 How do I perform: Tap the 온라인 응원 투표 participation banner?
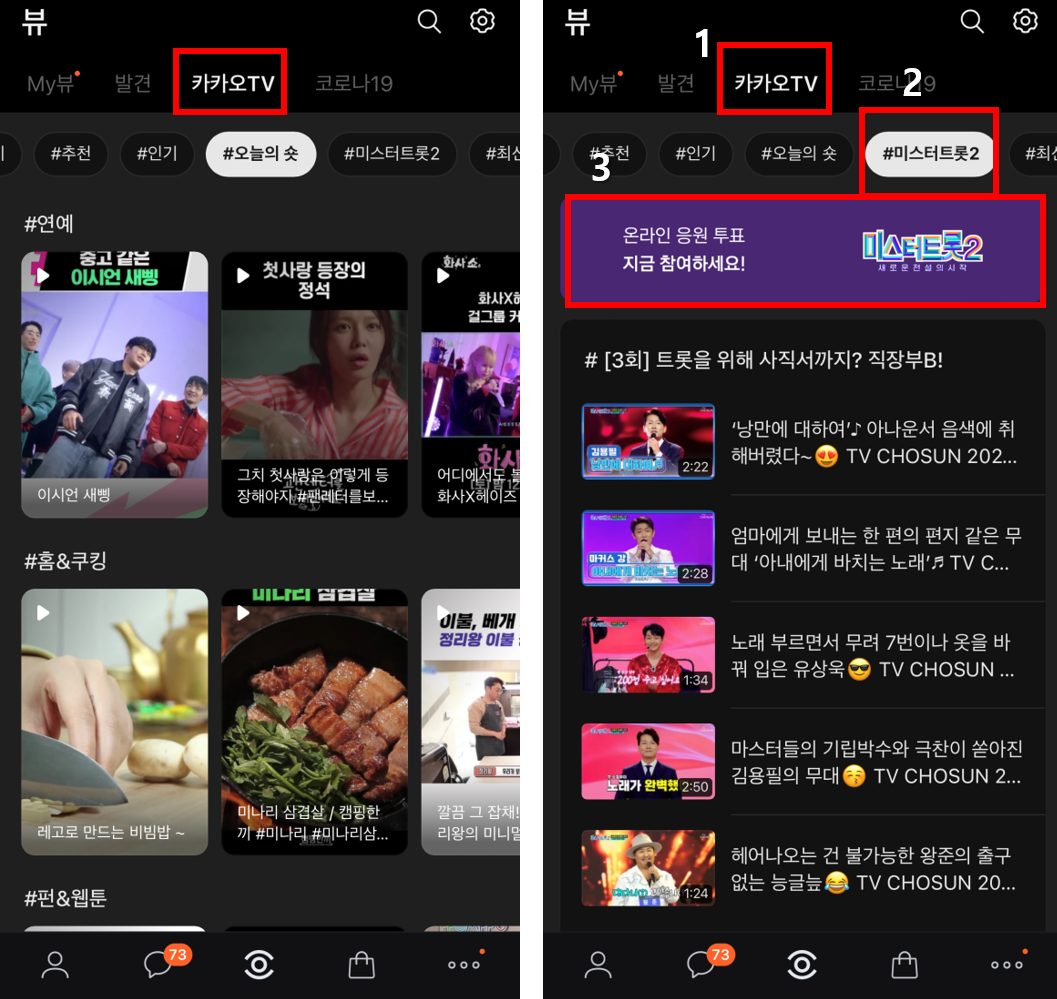tap(805, 250)
